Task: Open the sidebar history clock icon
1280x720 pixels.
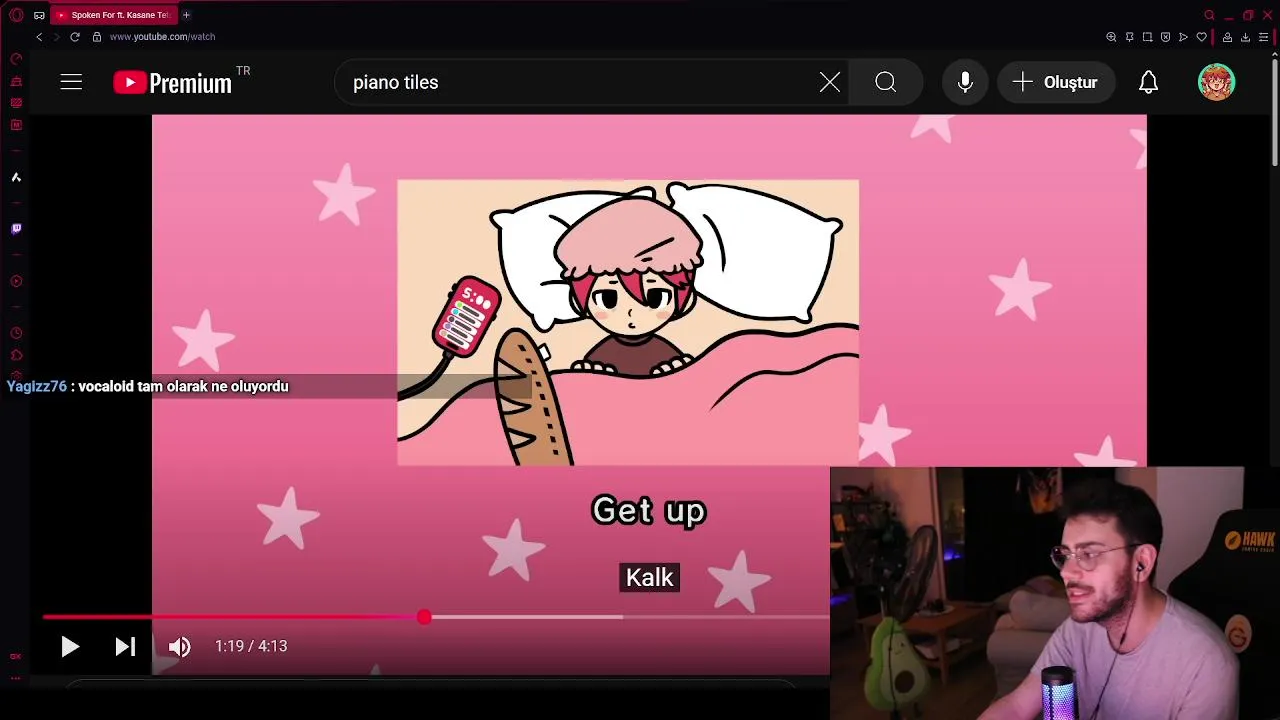Action: point(16,333)
